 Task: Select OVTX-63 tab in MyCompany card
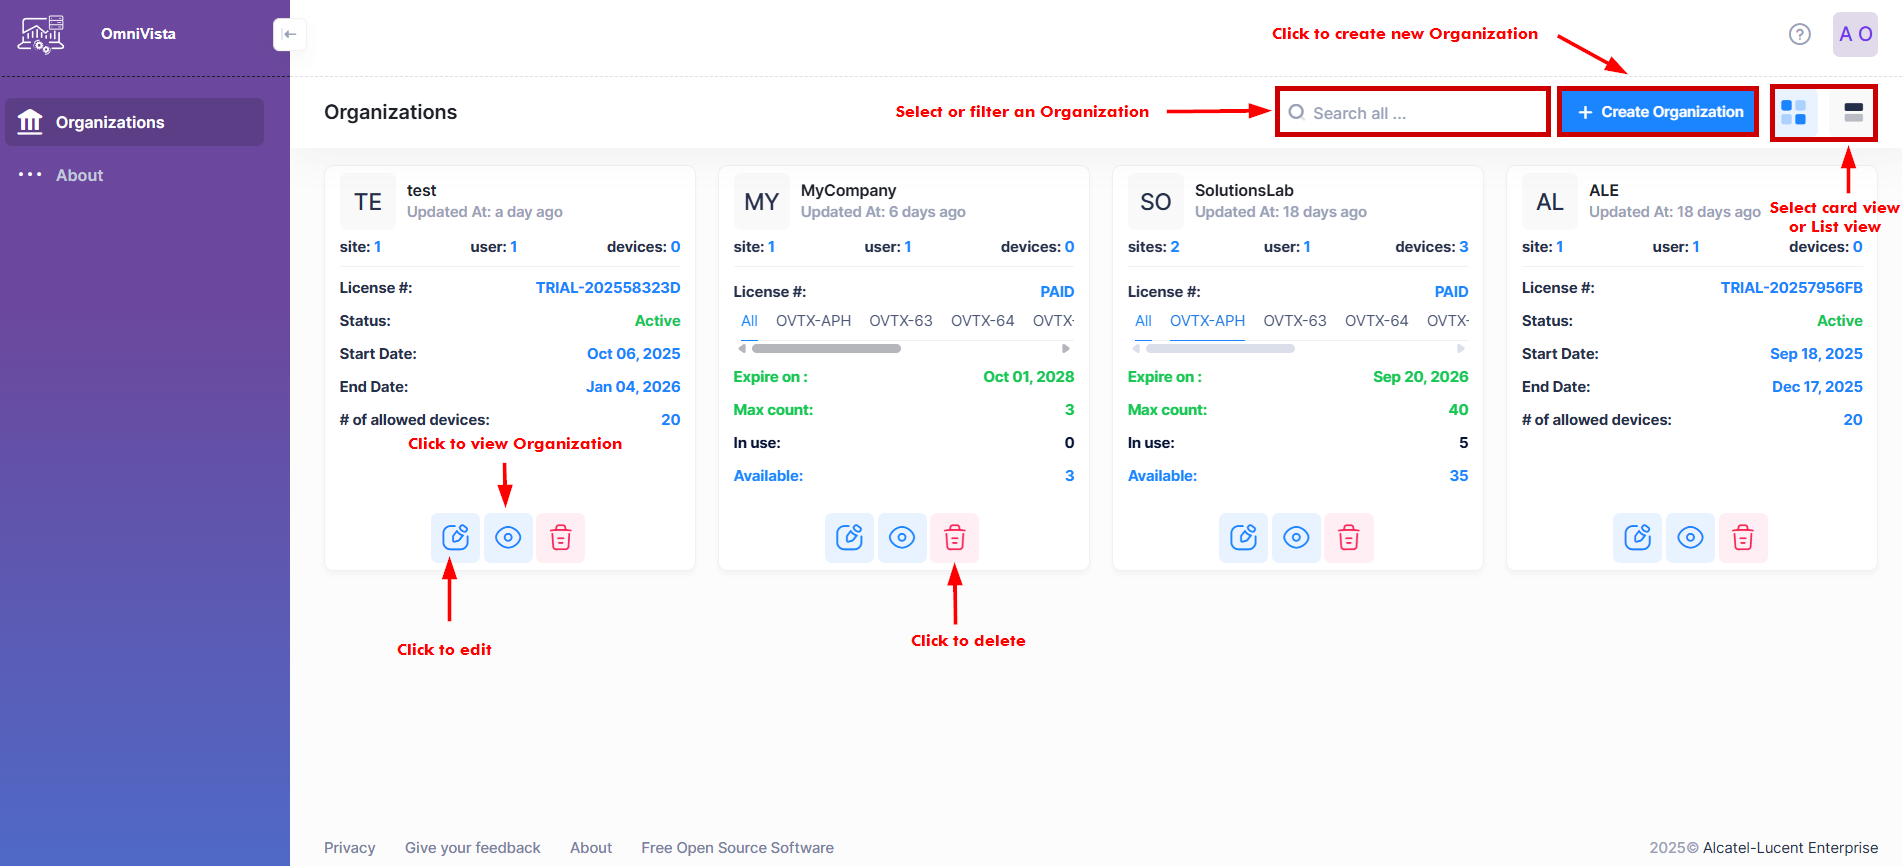click(900, 321)
